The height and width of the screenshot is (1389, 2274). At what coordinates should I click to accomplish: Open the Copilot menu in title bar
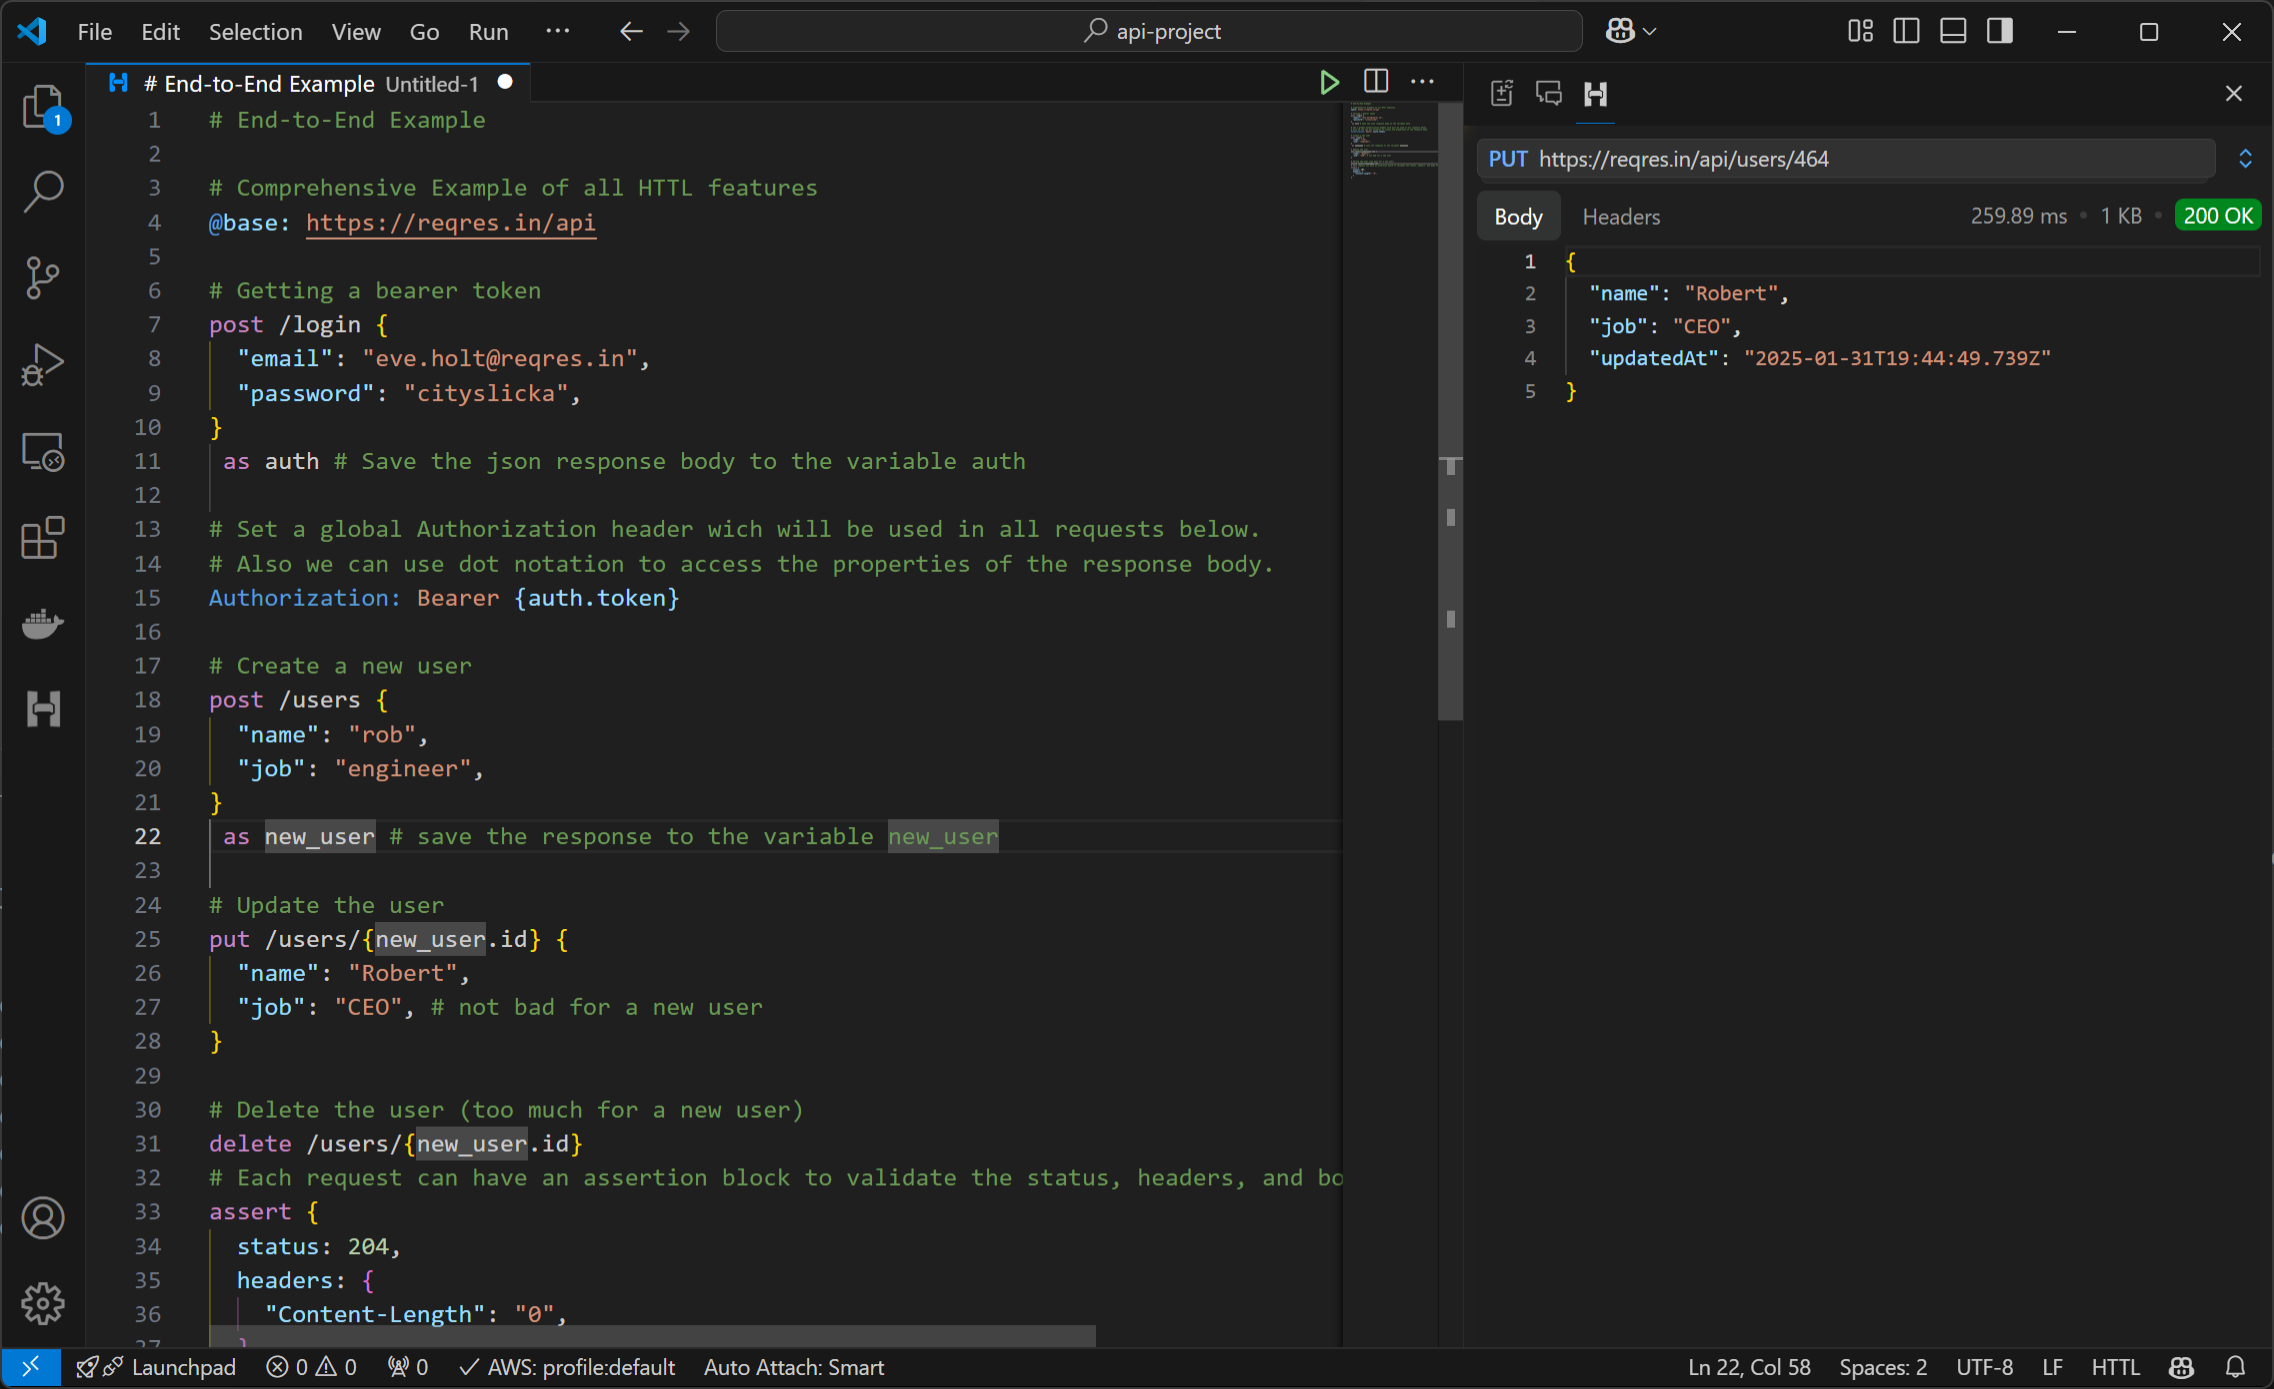(1630, 31)
